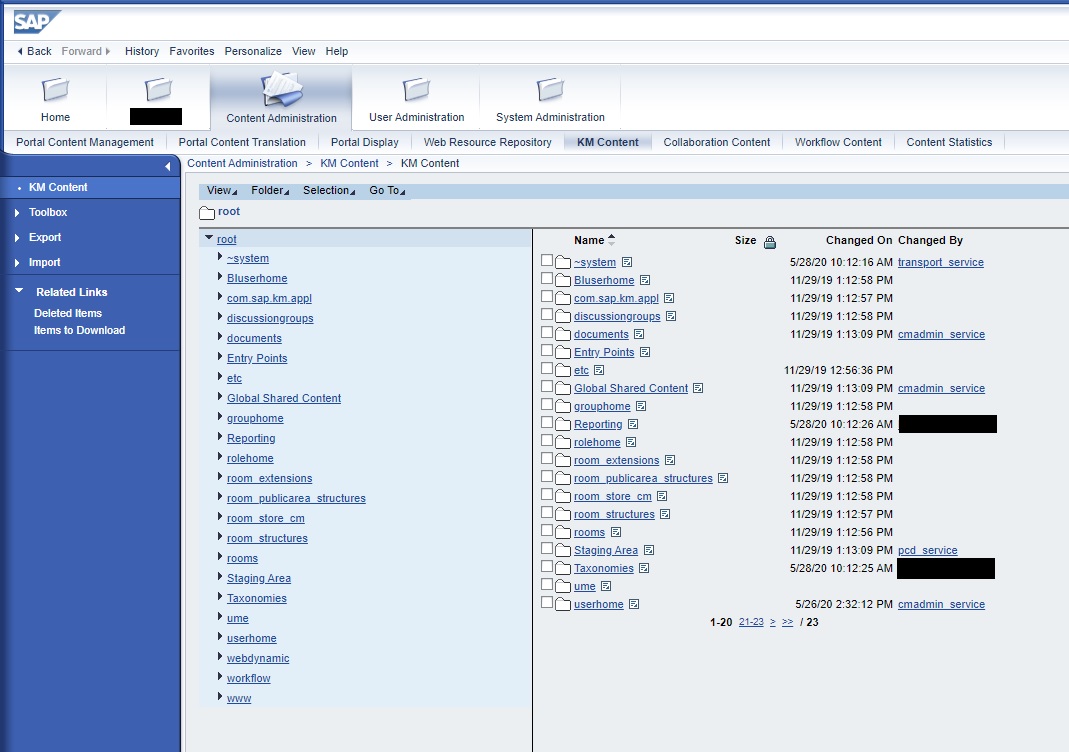Collapse the left navigation panel arrow
Viewport: 1069px width, 752px height.
(168, 166)
